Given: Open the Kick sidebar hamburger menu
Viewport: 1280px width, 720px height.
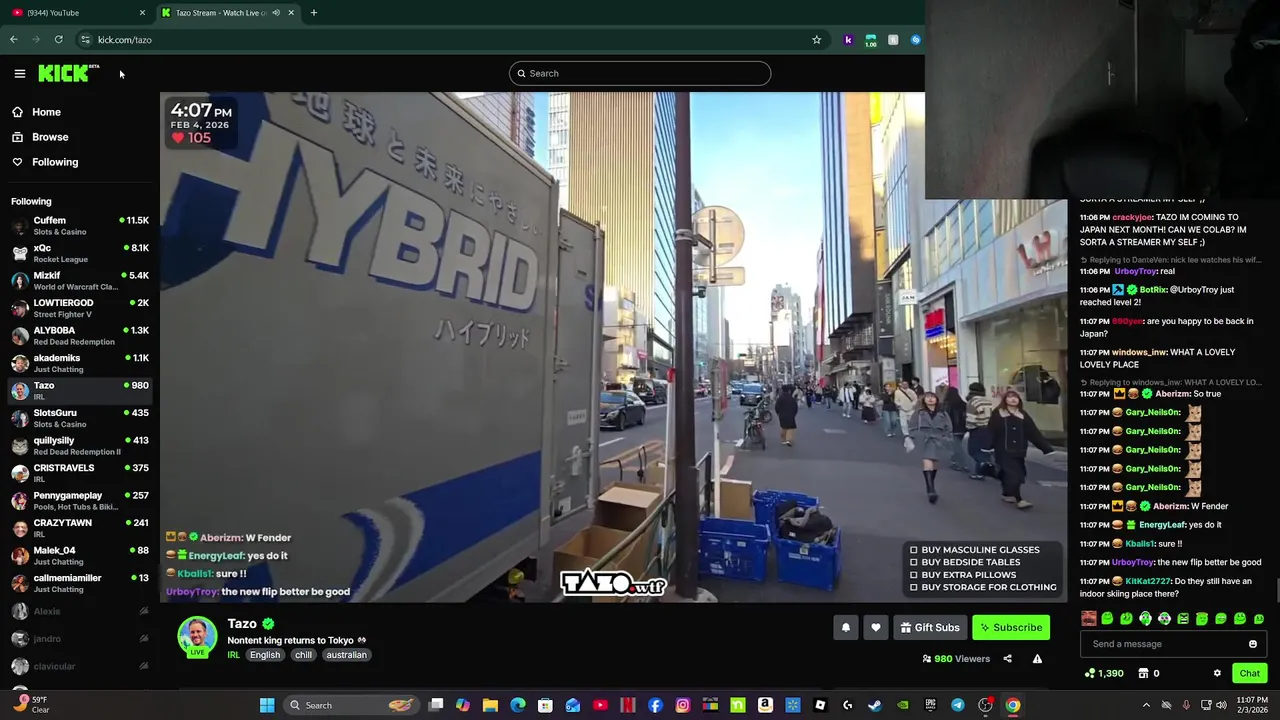Looking at the screenshot, I should coord(19,73).
